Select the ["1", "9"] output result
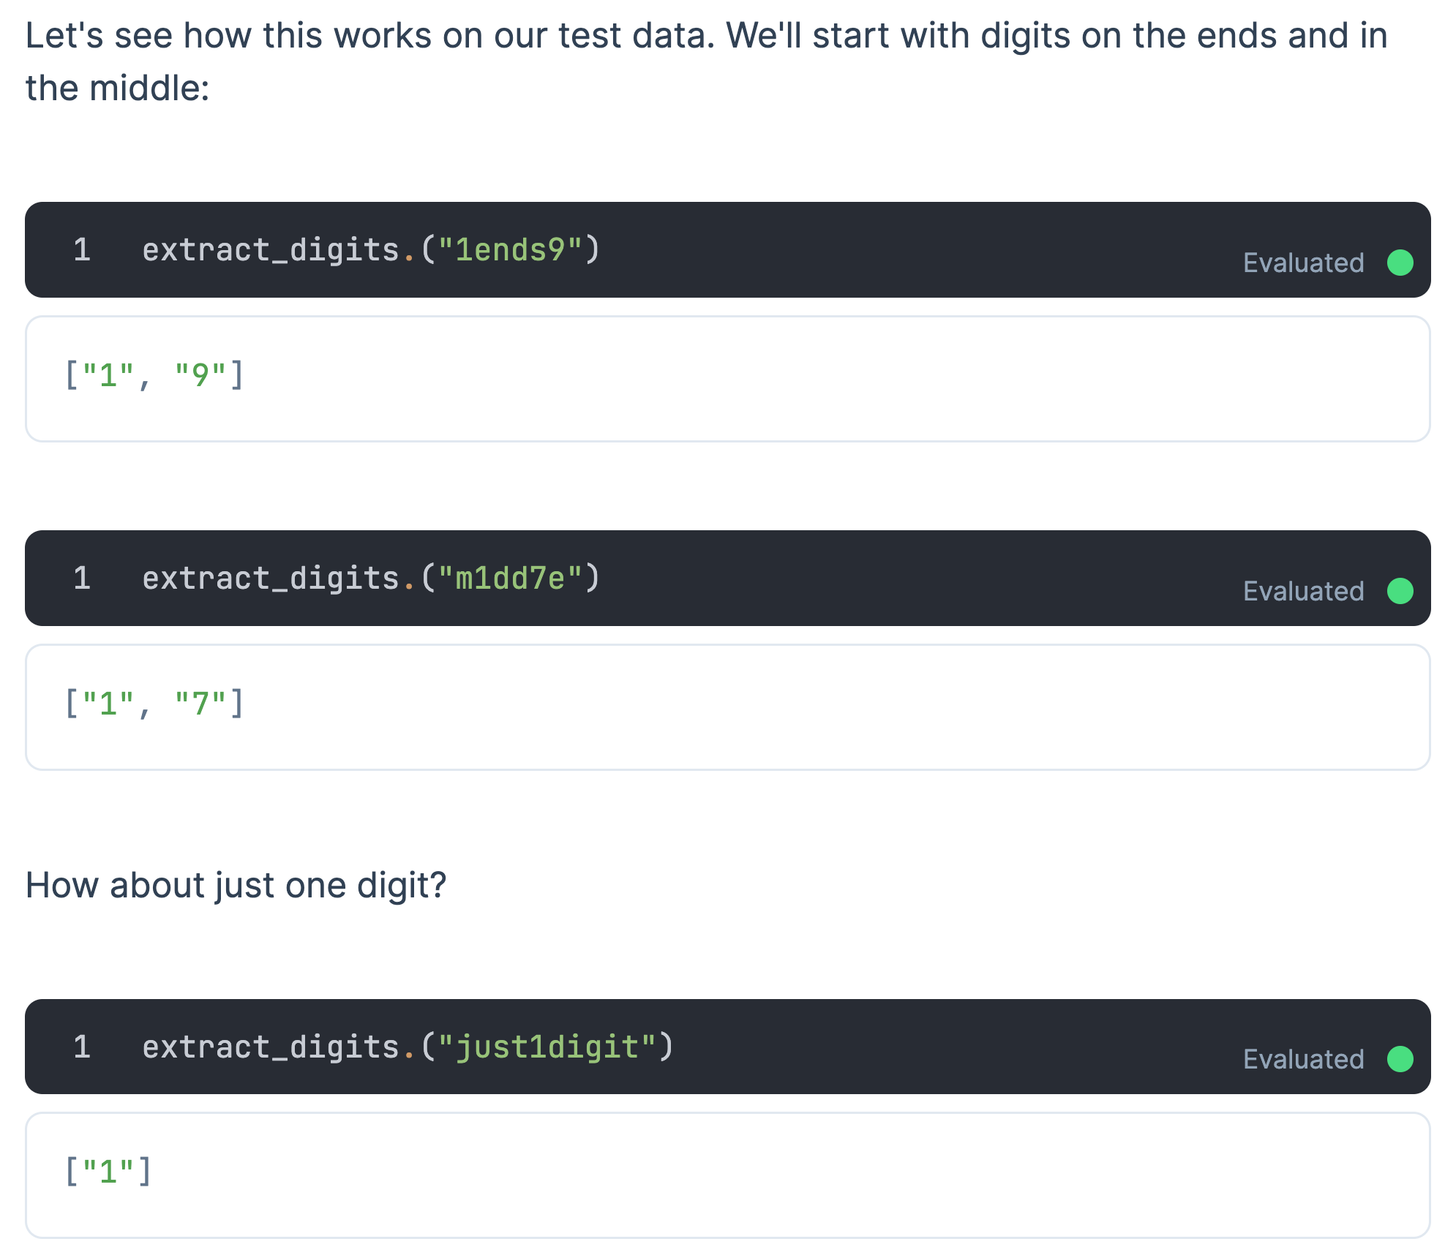Image resolution: width=1445 pixels, height=1247 pixels. pyautogui.click(x=154, y=376)
